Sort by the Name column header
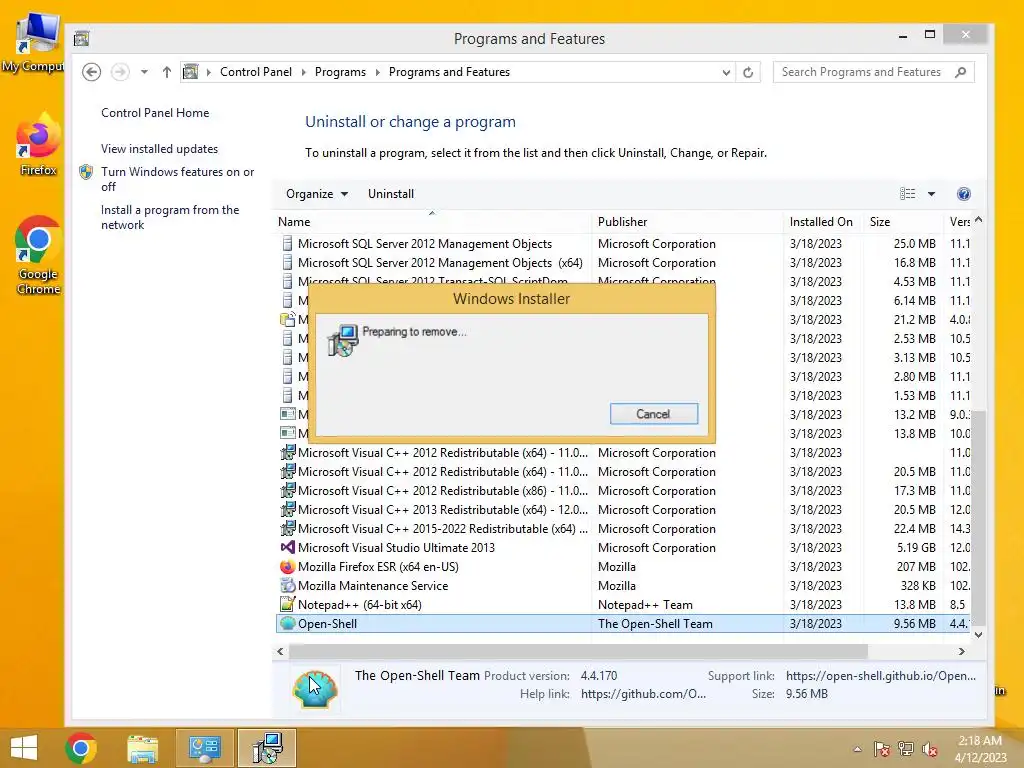 [432, 222]
